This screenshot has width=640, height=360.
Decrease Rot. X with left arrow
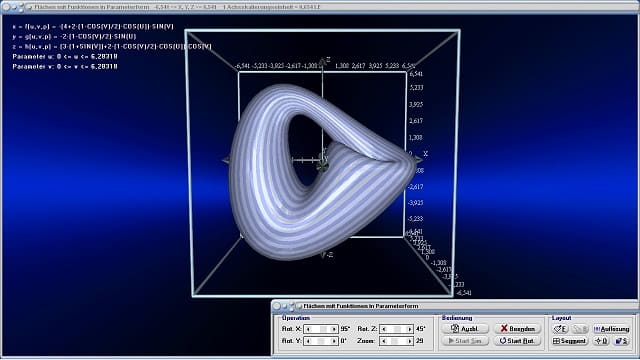(x=308, y=329)
